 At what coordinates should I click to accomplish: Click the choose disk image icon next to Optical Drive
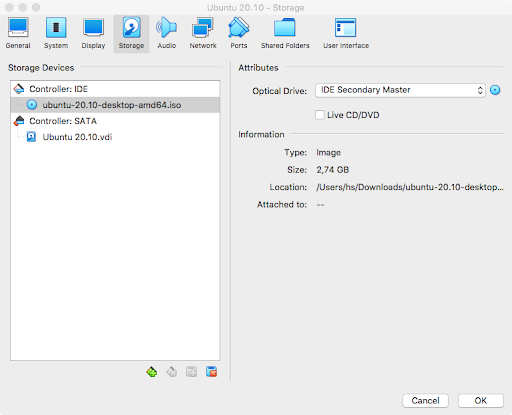point(495,90)
